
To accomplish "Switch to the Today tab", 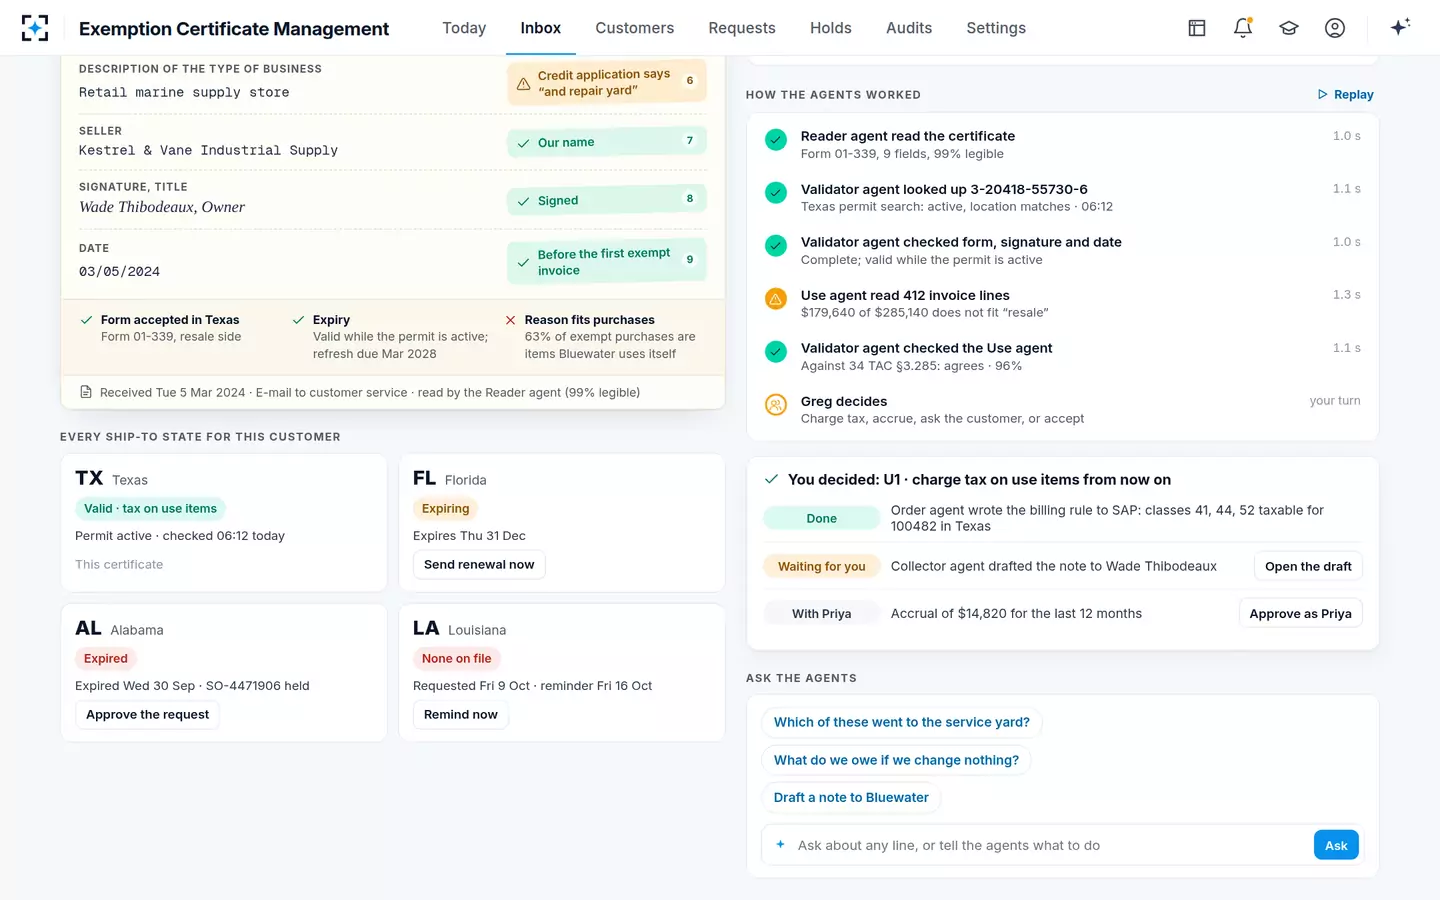I will coord(464,28).
